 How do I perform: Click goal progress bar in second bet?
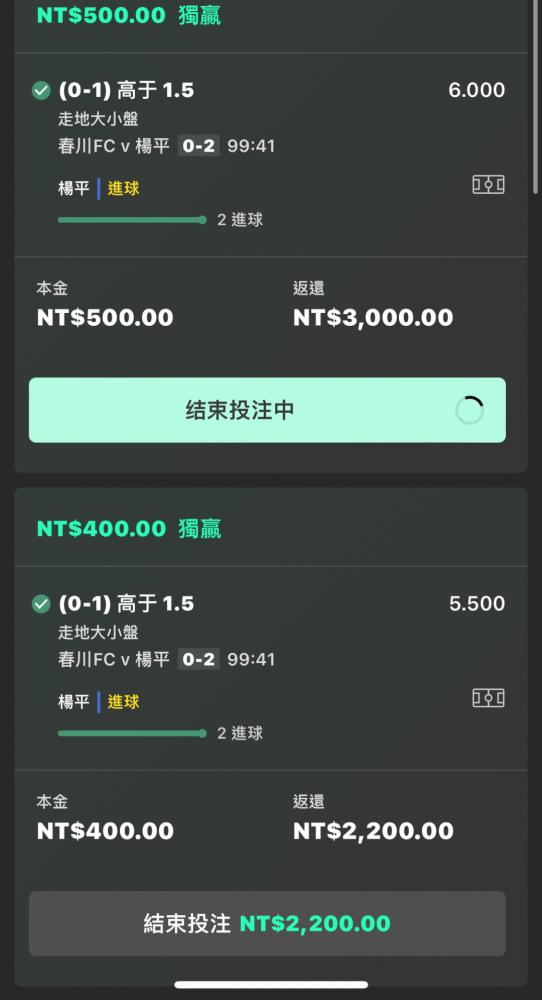132,733
